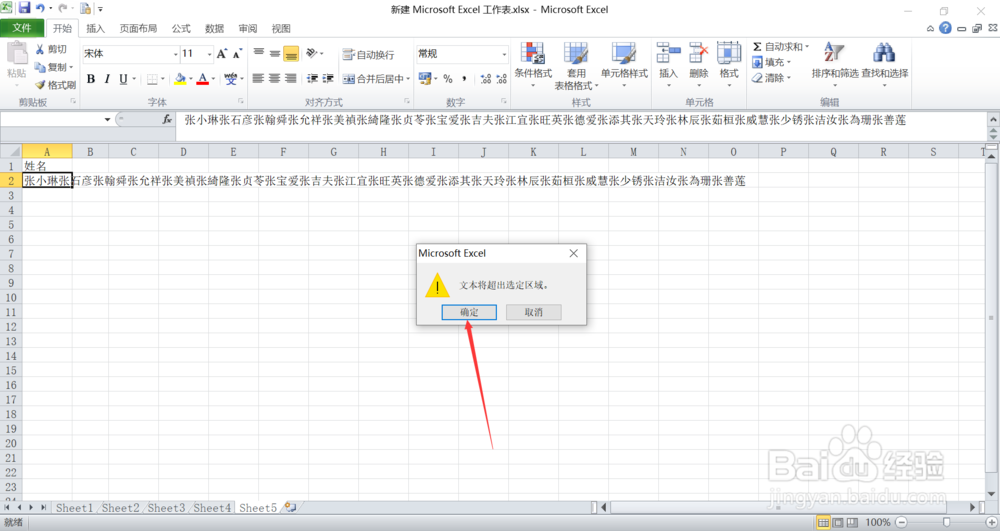This screenshot has width=1000, height=531.
Task: Switch to the Formulas (公式) tab
Action: [x=181, y=28]
